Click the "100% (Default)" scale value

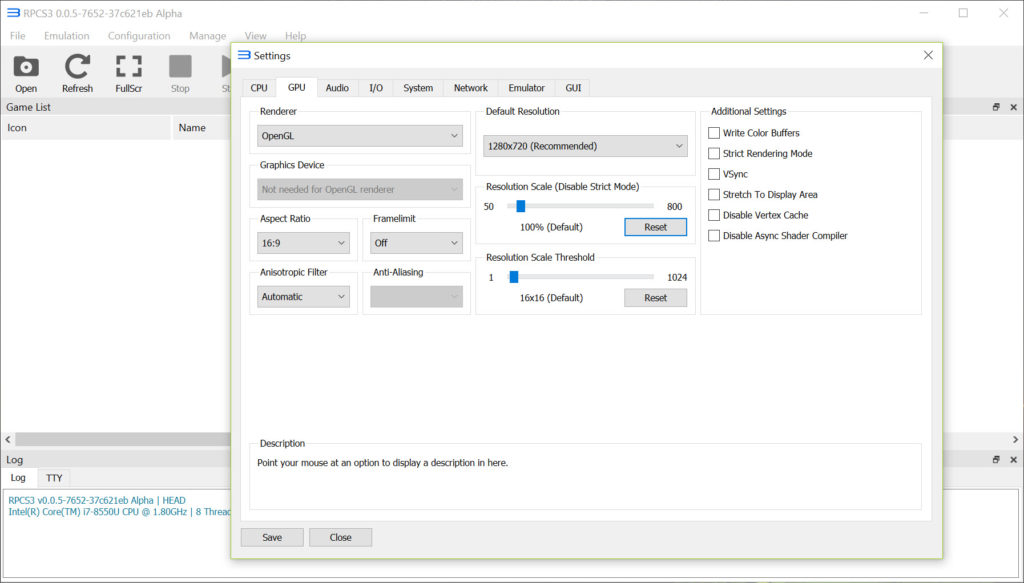[x=551, y=227]
